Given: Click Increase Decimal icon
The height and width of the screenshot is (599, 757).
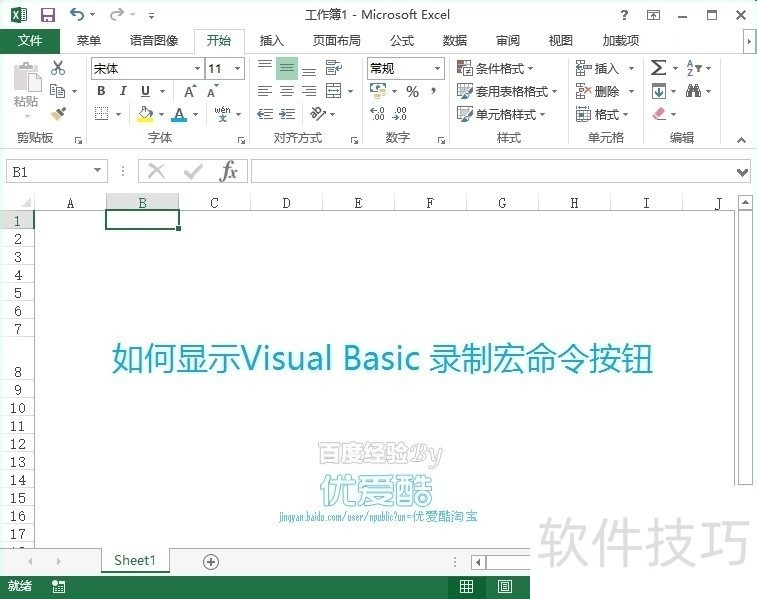Looking at the screenshot, I should pos(378,114).
